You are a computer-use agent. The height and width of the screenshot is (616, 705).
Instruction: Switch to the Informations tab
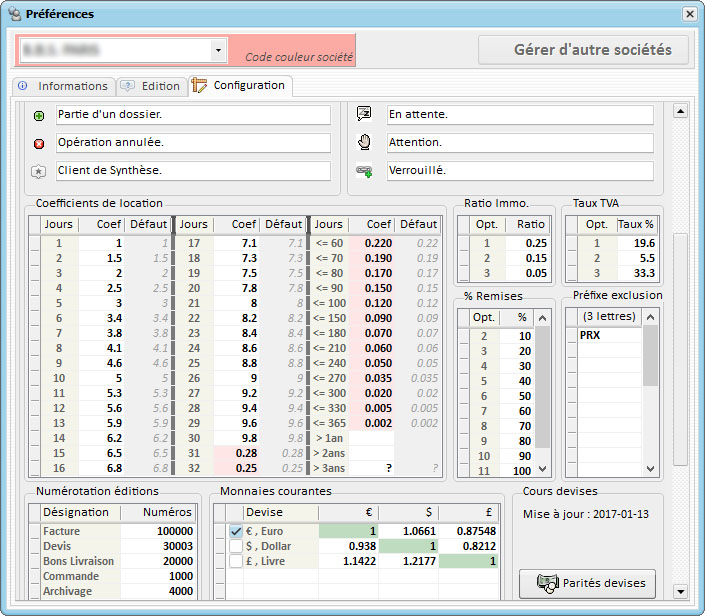tap(64, 86)
